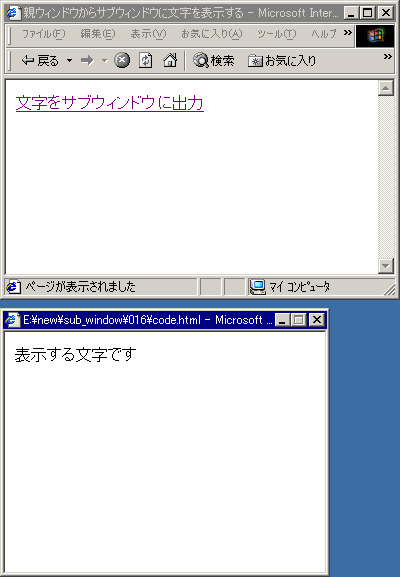Expand the menu bar overflow chevron
The width and height of the screenshot is (400, 577).
point(348,32)
